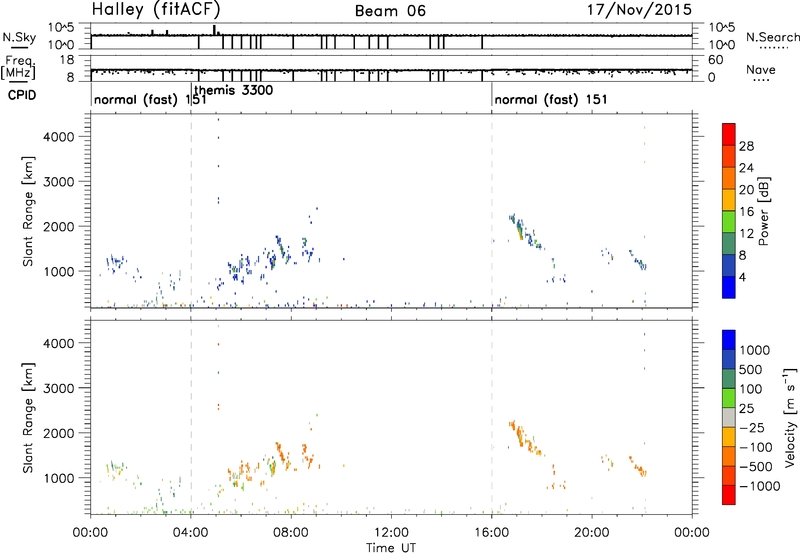Image resolution: width=800 pixels, height=554 pixels.
Task: Click the power echo cluster near 01:00 UT
Action: [116, 263]
